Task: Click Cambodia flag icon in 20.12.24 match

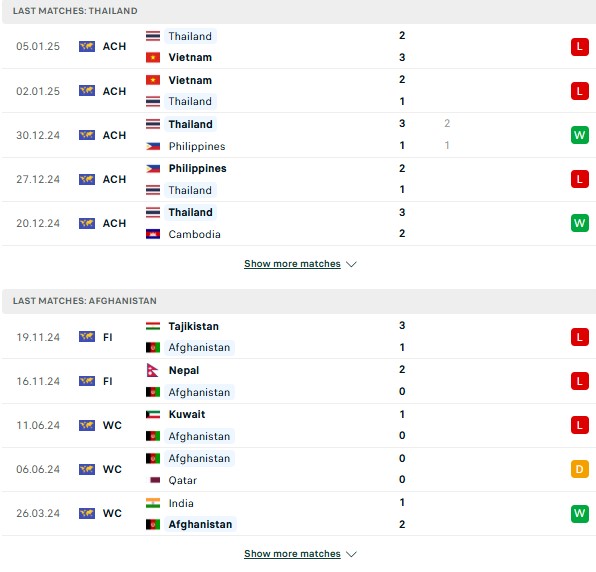Action: coord(153,234)
